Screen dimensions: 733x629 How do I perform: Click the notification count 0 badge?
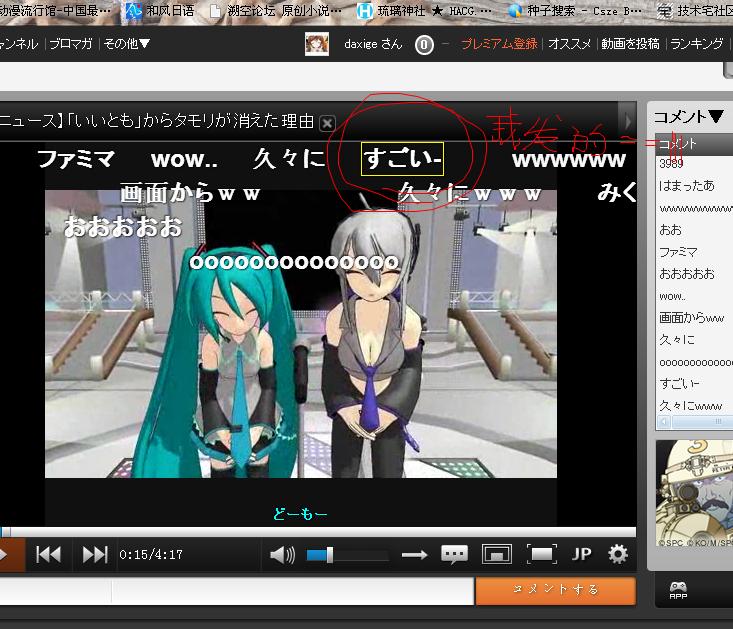click(x=424, y=45)
